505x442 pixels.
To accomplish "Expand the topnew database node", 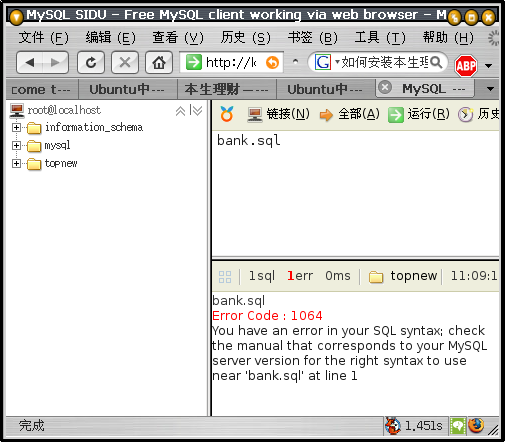I will (16, 163).
